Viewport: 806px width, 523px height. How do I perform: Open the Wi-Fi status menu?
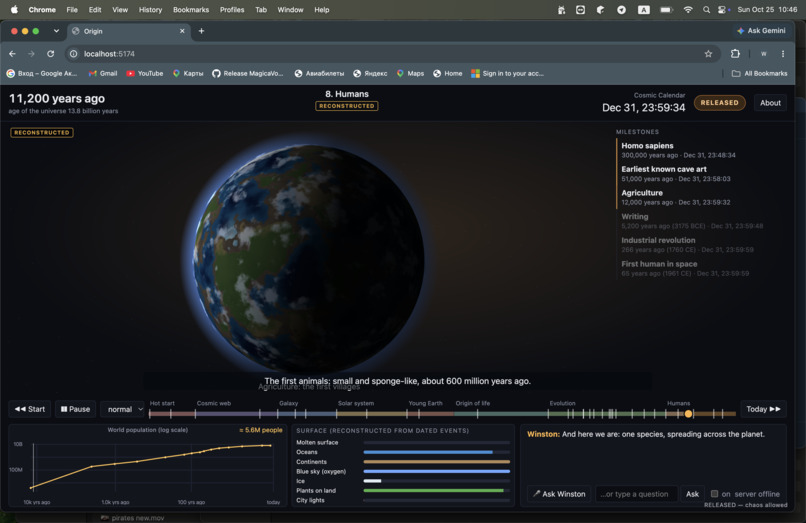tap(688, 9)
